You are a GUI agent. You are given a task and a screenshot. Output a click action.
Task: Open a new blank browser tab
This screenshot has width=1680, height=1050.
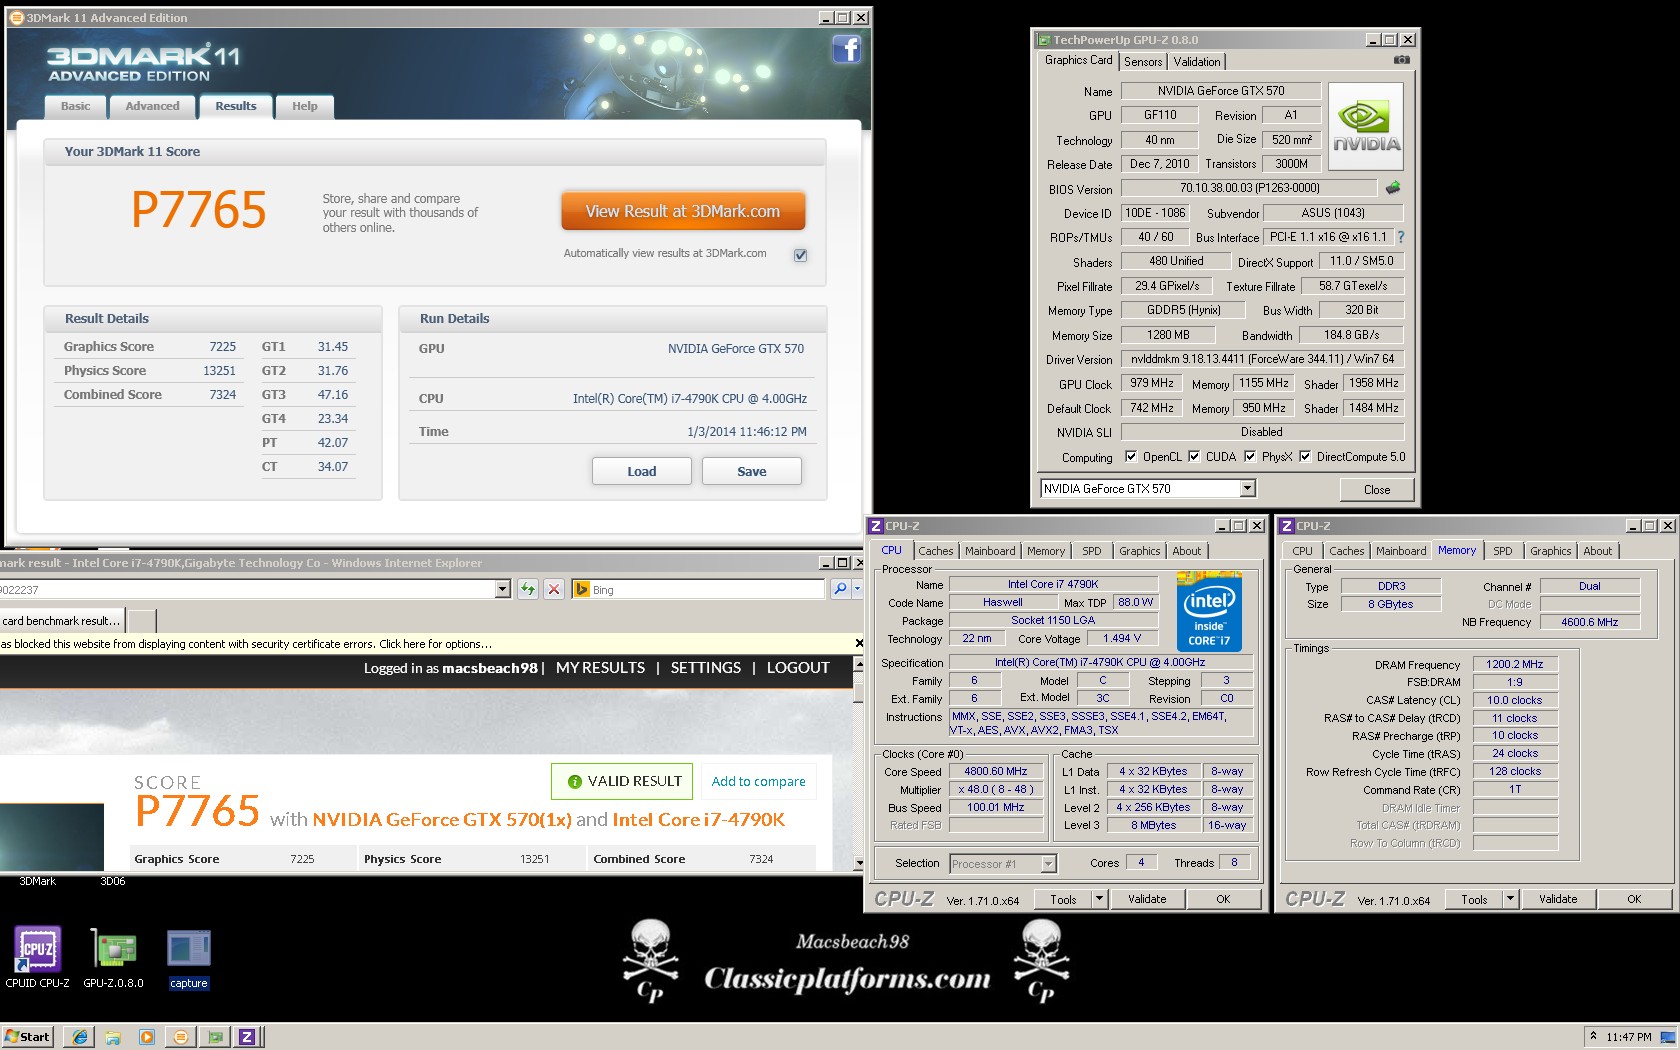(x=142, y=620)
